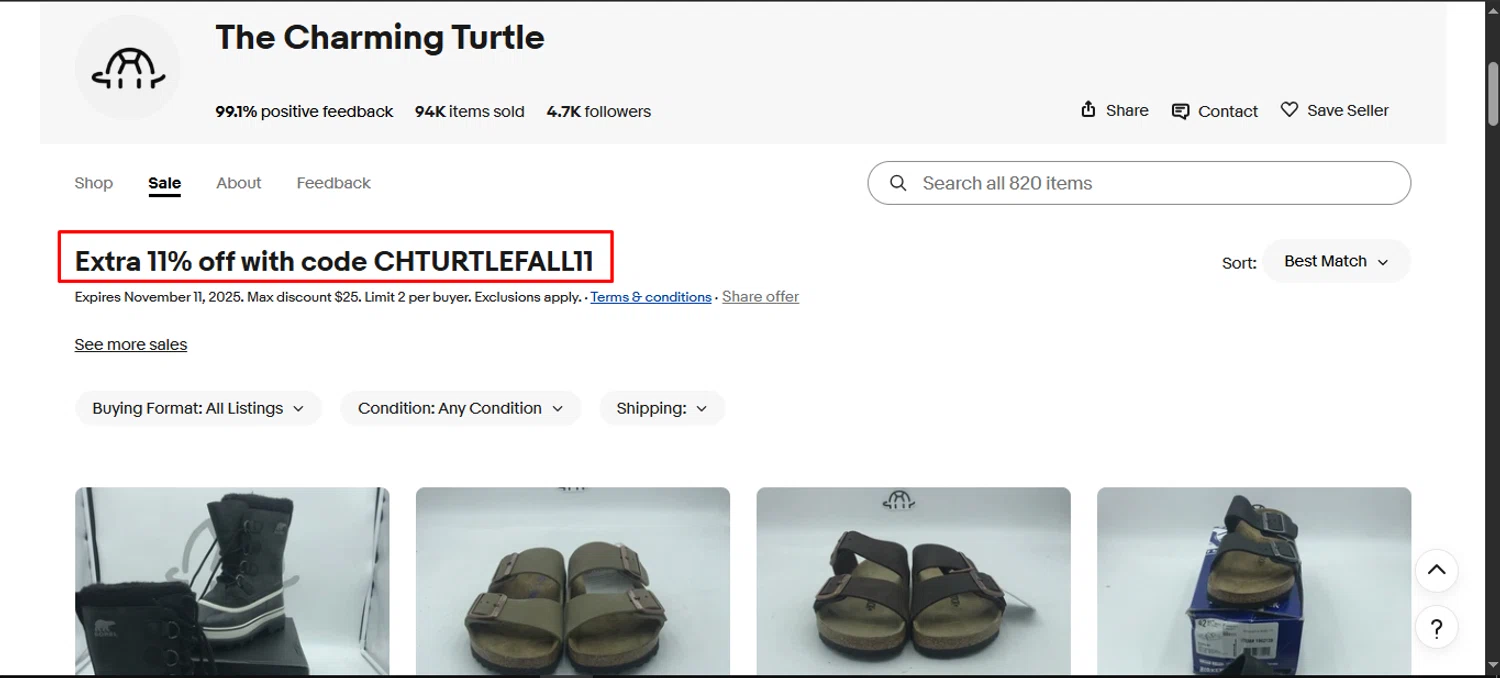Click the Save Seller heart icon

pyautogui.click(x=1289, y=110)
